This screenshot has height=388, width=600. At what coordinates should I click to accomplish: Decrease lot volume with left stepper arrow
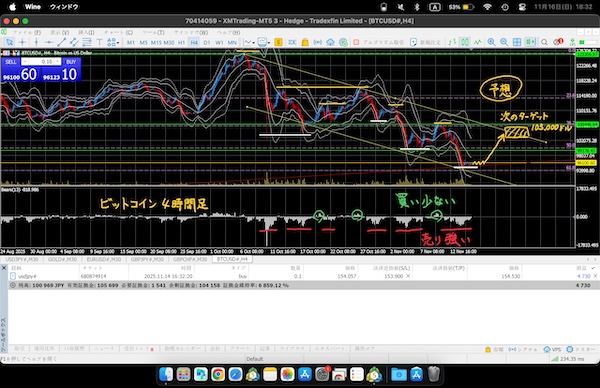24,62
